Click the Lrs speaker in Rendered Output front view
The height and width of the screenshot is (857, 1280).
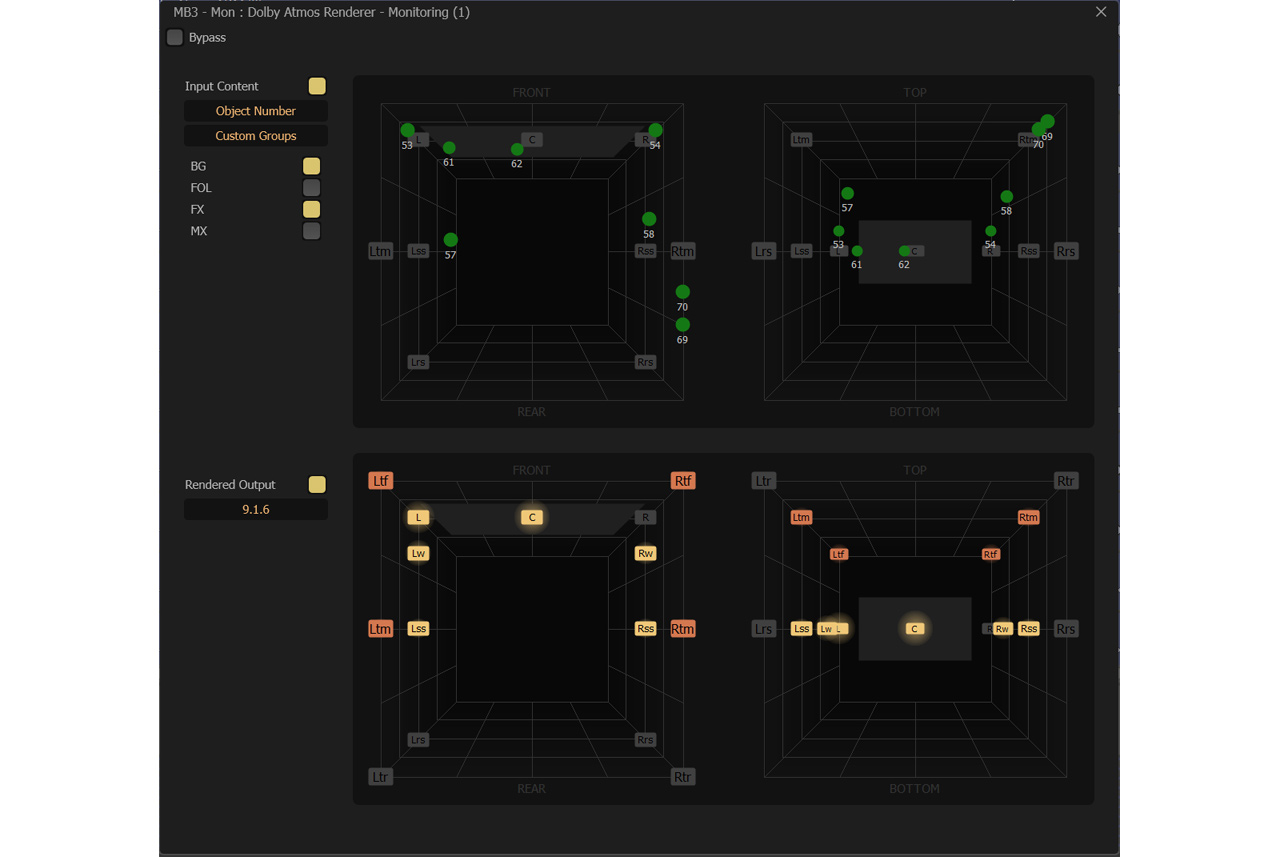[418, 740]
